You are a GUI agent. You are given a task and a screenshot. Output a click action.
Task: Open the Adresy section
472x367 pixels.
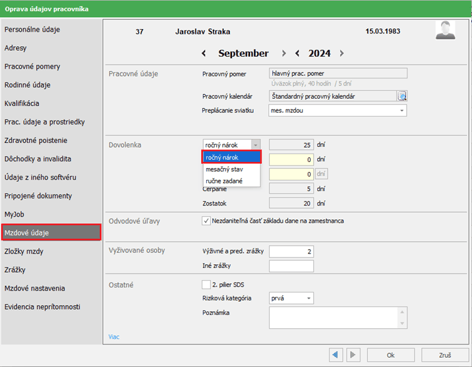point(15,48)
